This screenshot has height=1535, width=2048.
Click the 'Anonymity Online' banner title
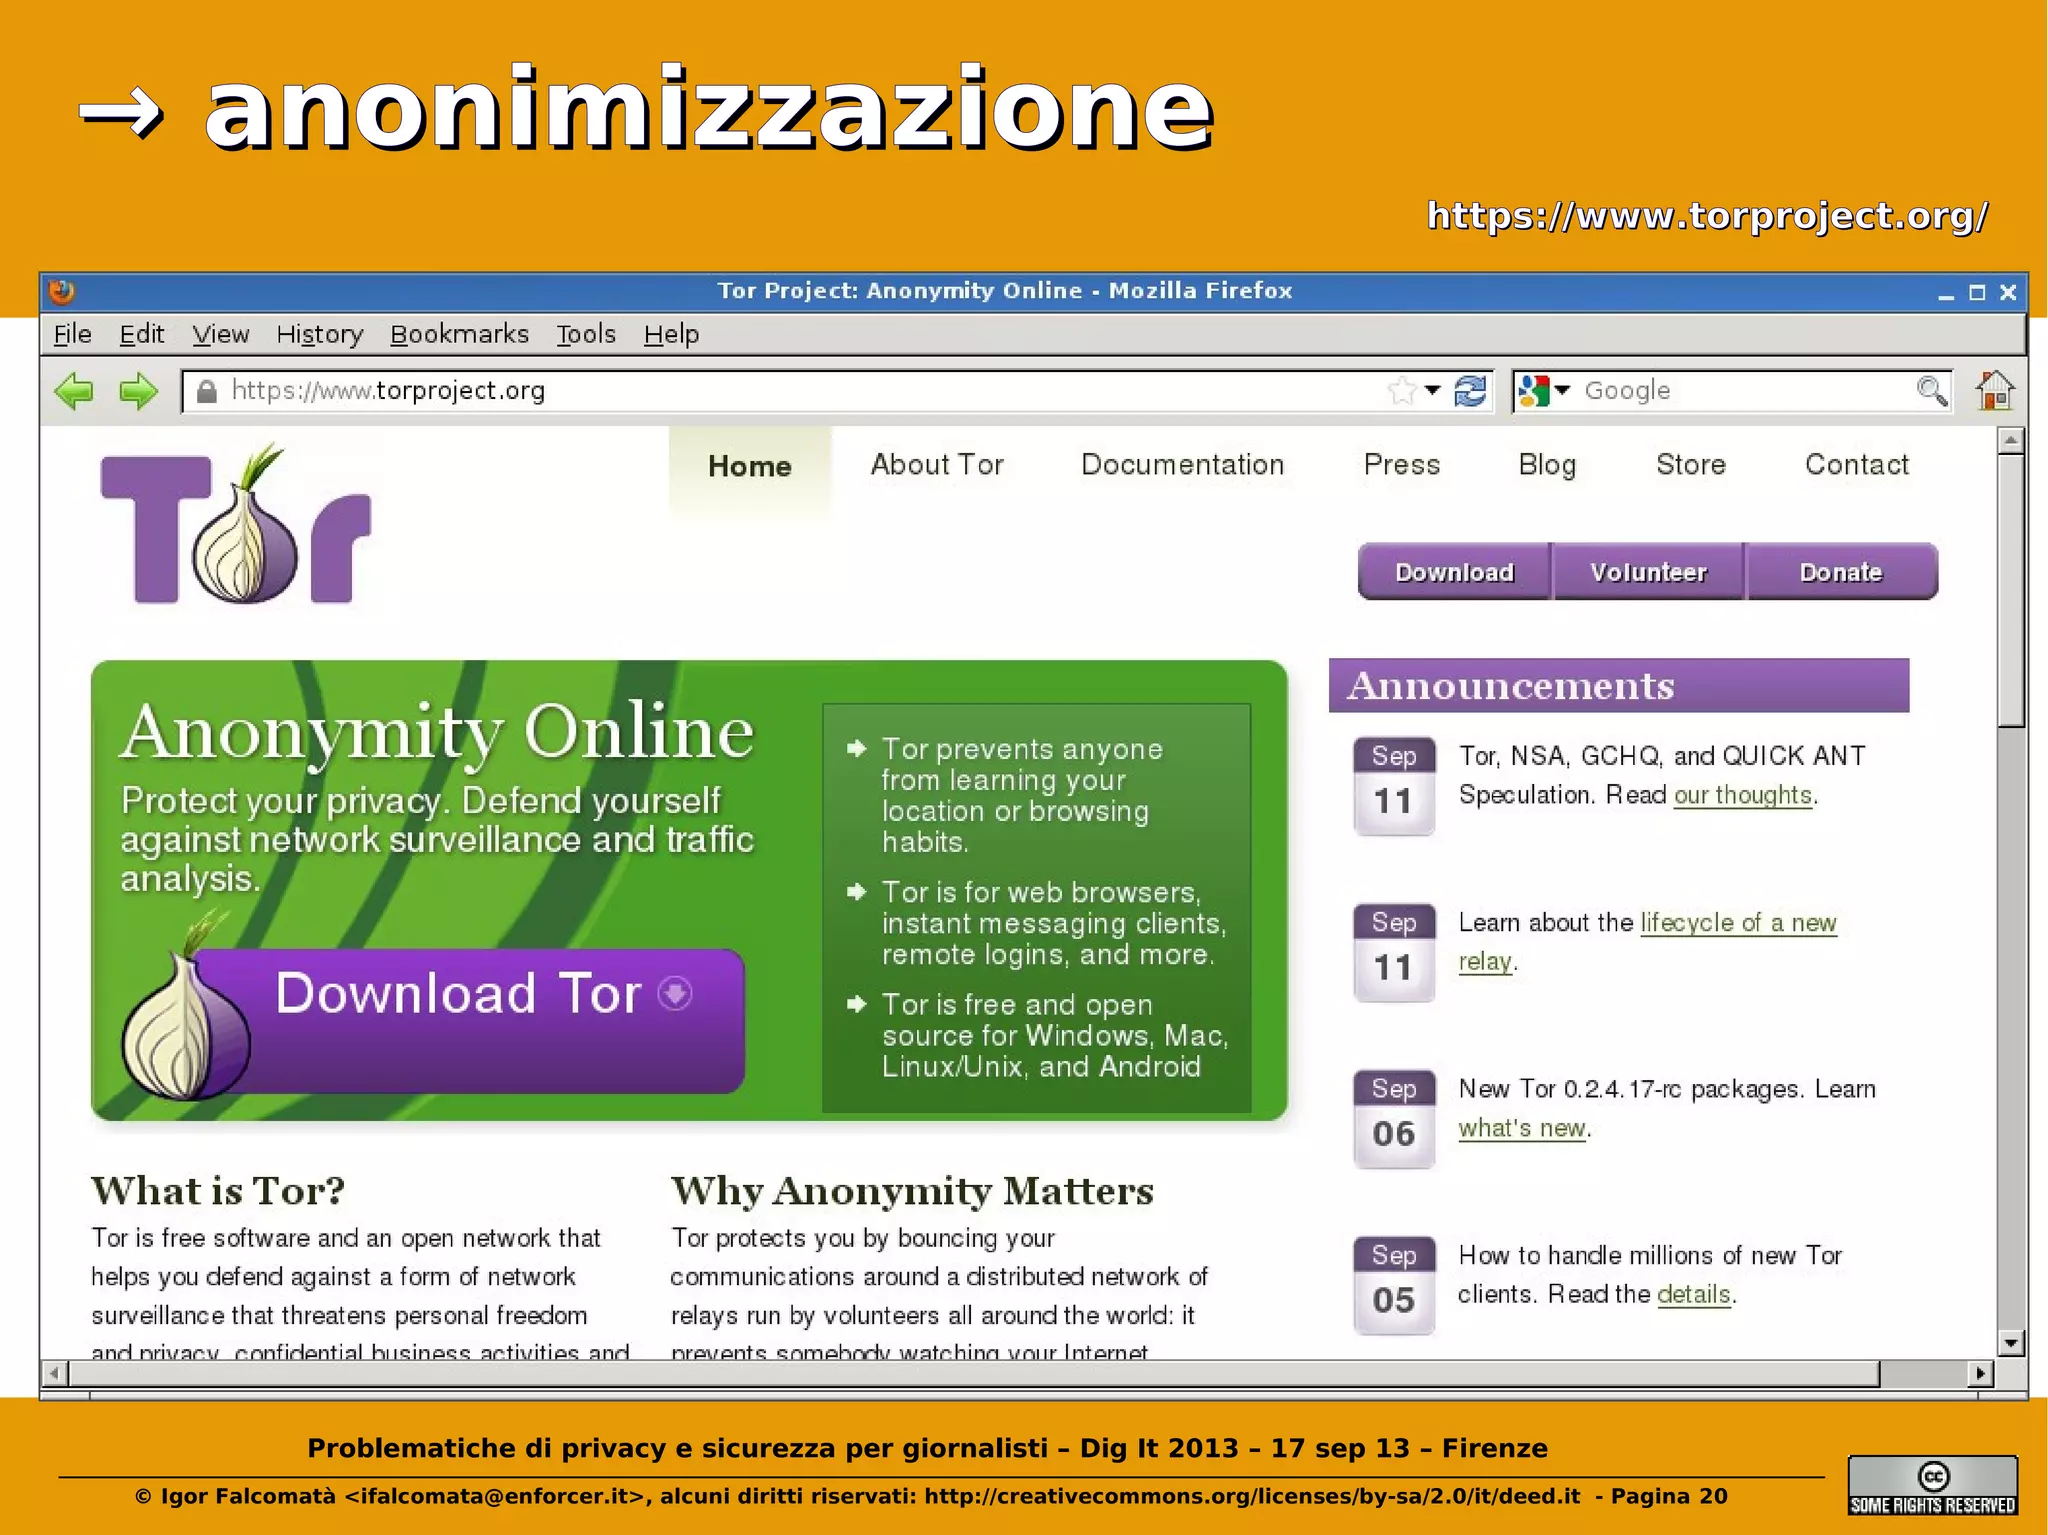437,733
